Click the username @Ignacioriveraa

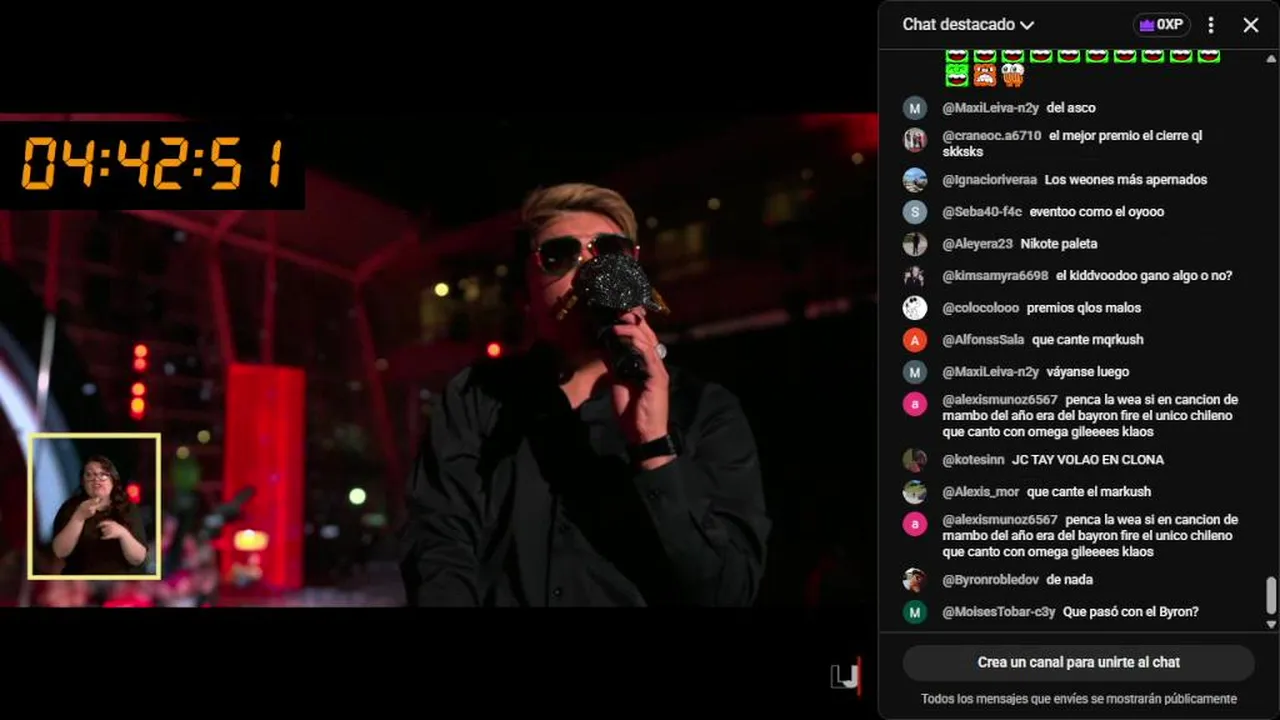click(989, 180)
